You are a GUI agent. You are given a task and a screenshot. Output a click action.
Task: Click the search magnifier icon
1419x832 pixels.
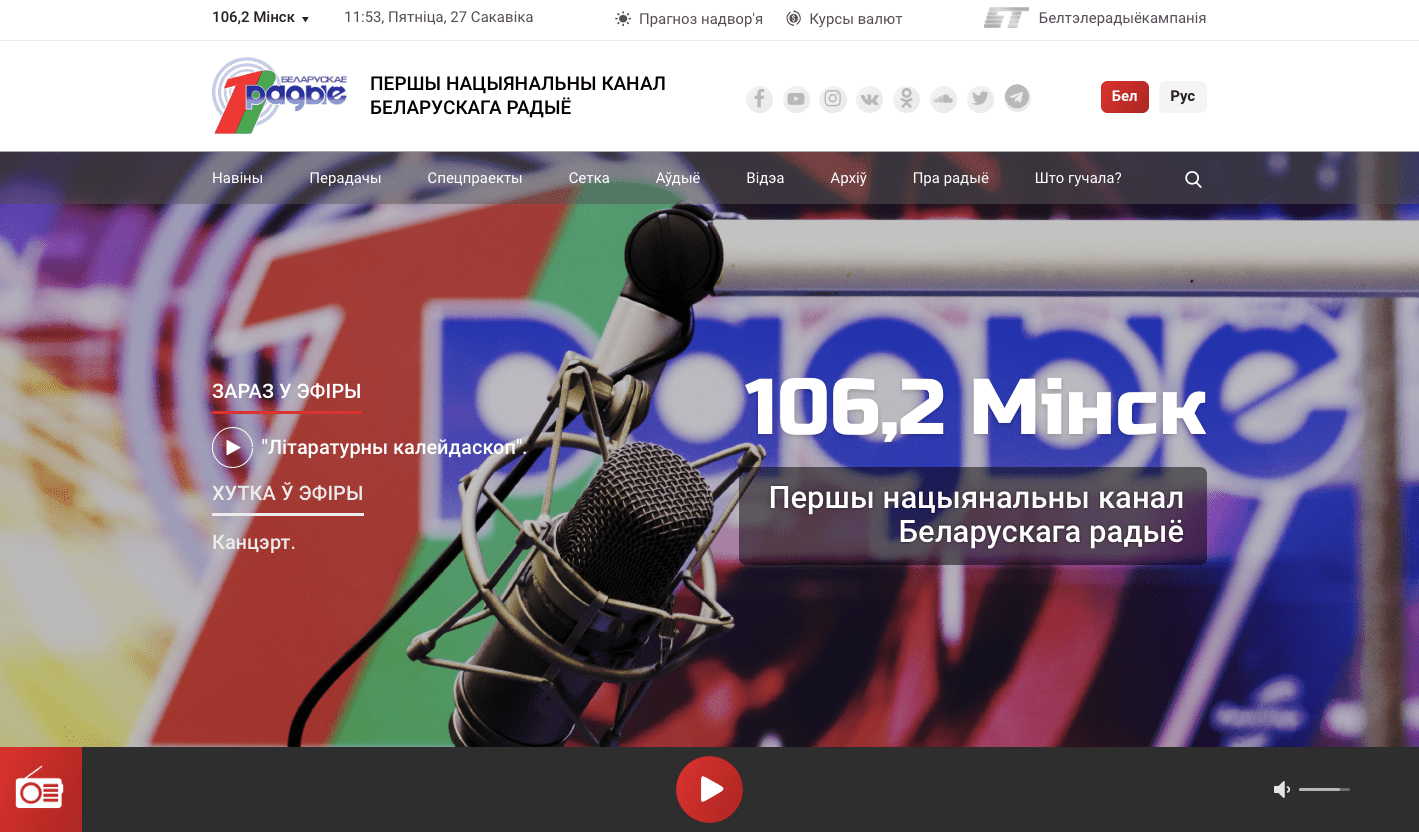coord(1193,179)
